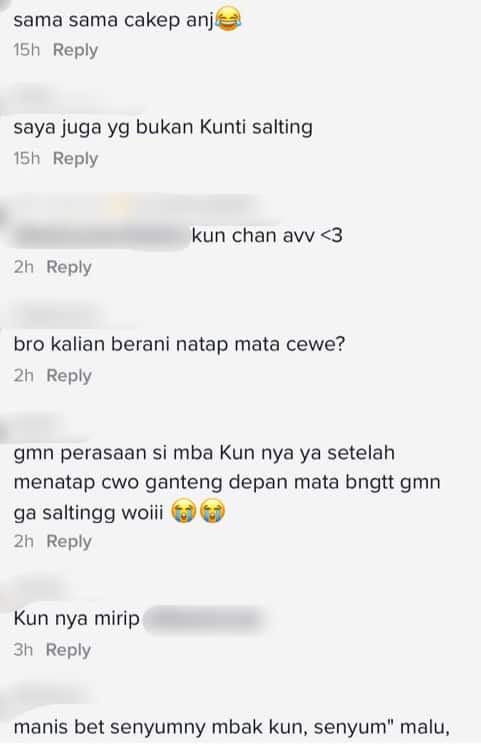Tap the crying emojis after 'saltingg woiii'

click(198, 512)
